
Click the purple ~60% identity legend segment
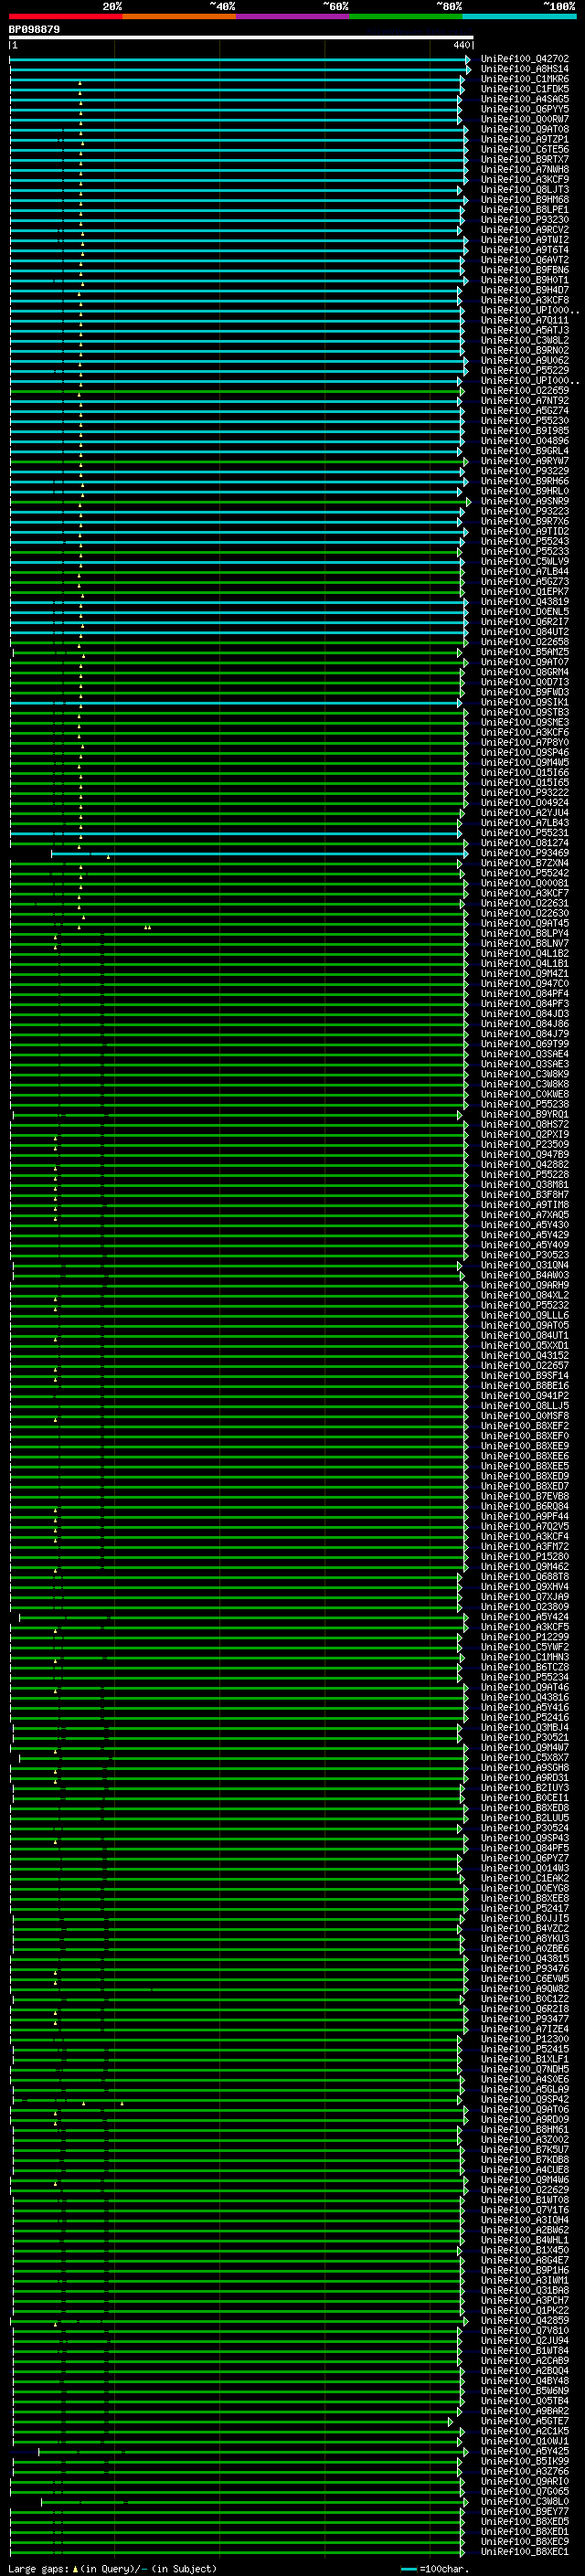point(293,16)
